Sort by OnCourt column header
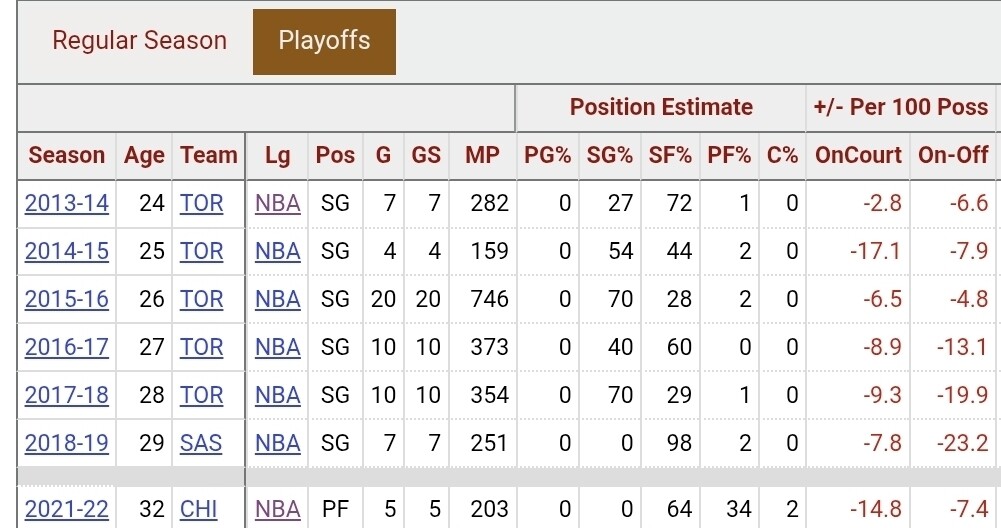This screenshot has height=528, width=1001. point(858,155)
